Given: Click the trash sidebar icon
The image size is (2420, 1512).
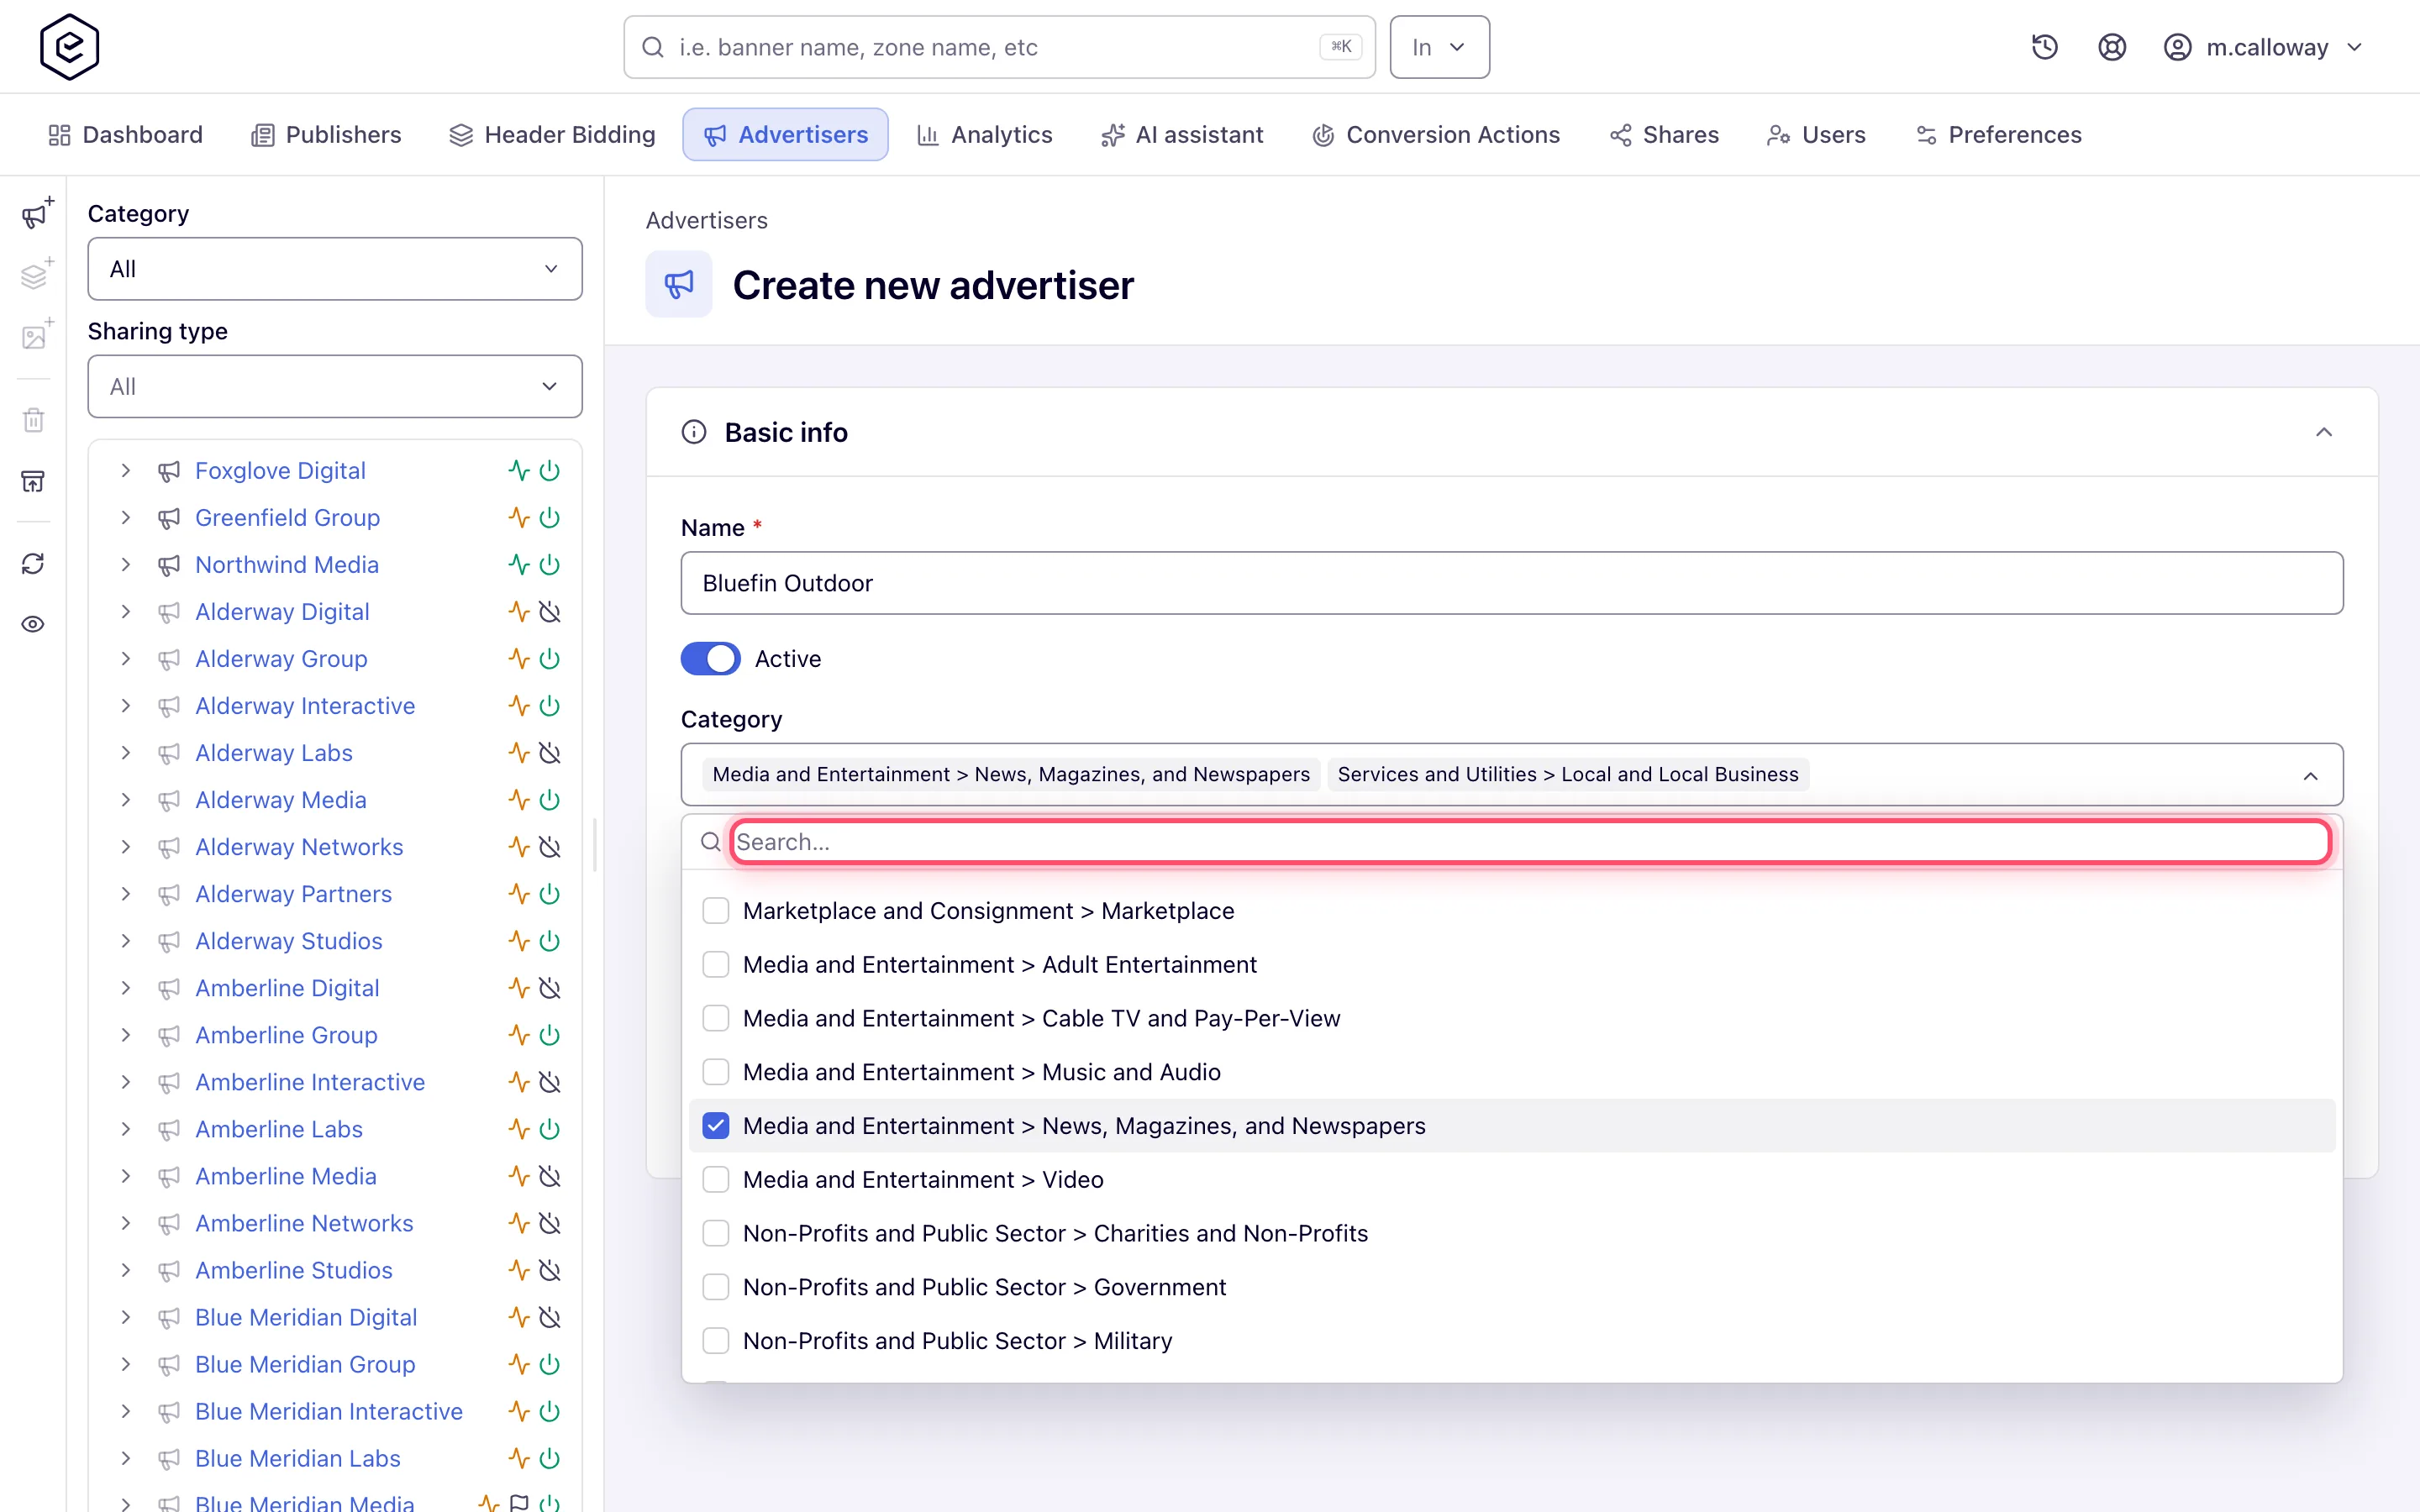Looking at the screenshot, I should point(33,420).
